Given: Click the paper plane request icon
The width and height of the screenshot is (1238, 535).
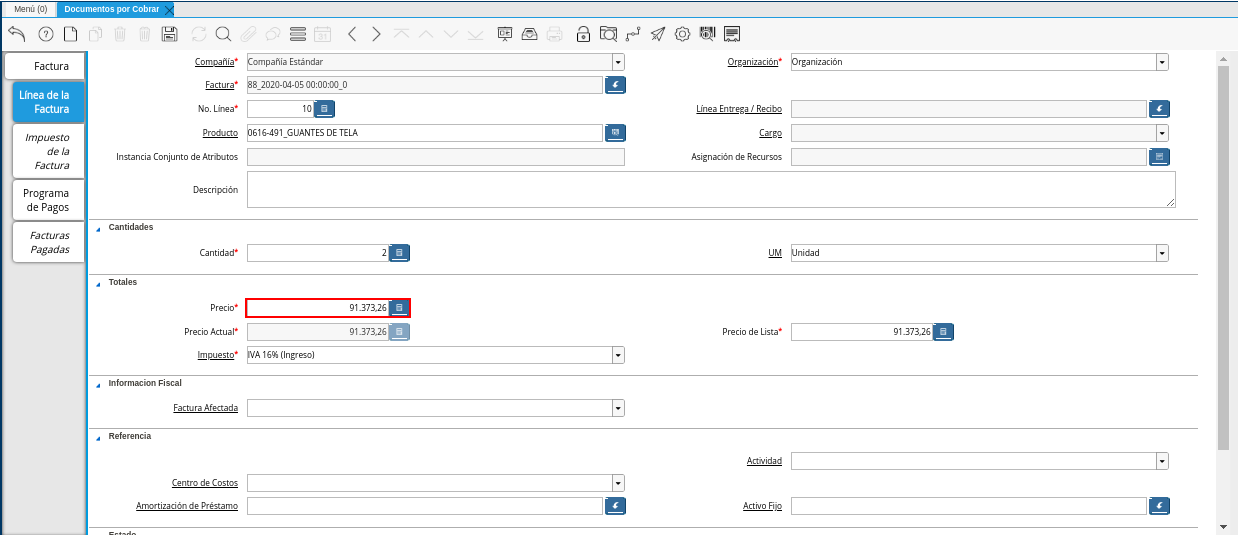Looking at the screenshot, I should (657, 34).
